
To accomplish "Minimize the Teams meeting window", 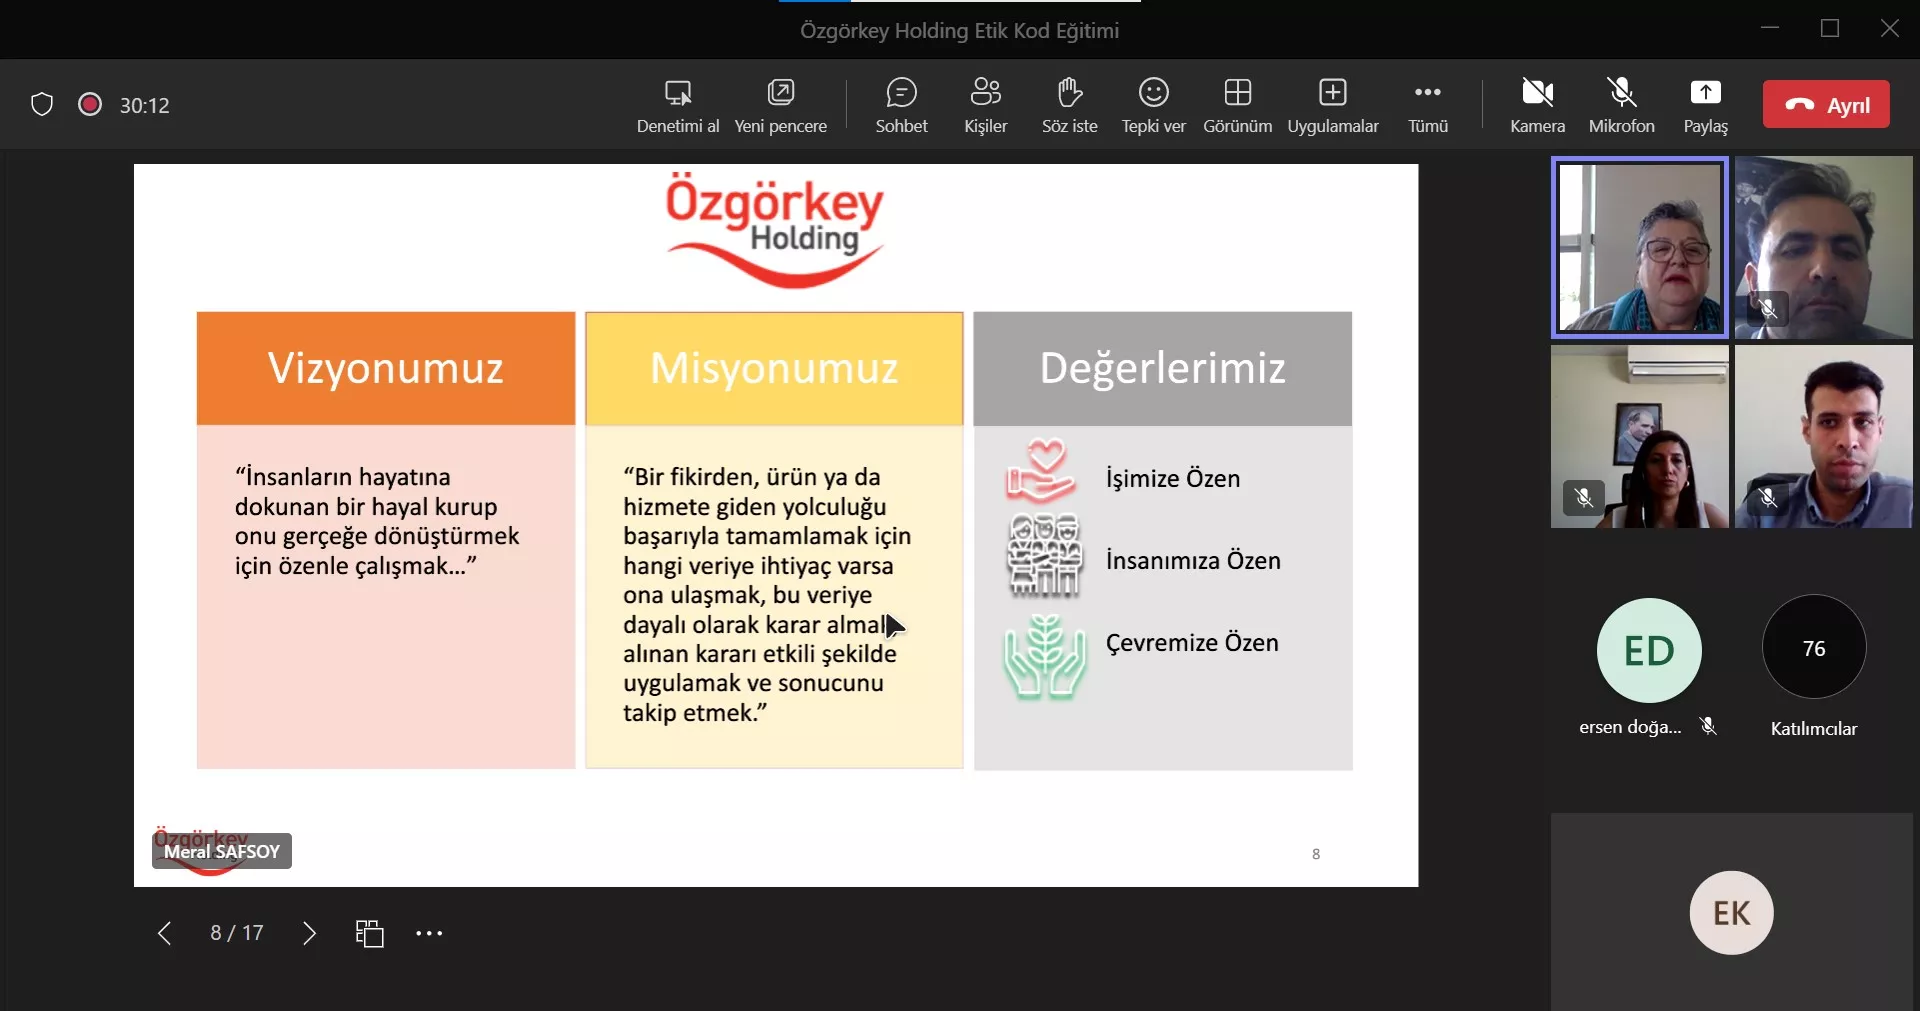I will 1770,29.
